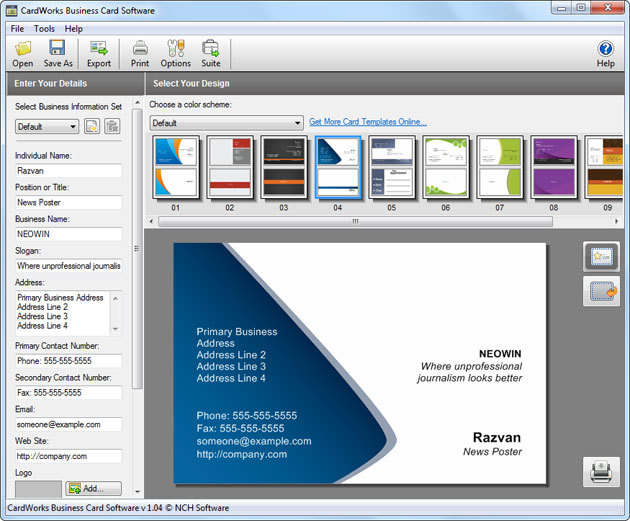Follow the Get More Card Templates Online link
The height and width of the screenshot is (521, 630).
pyautogui.click(x=368, y=122)
